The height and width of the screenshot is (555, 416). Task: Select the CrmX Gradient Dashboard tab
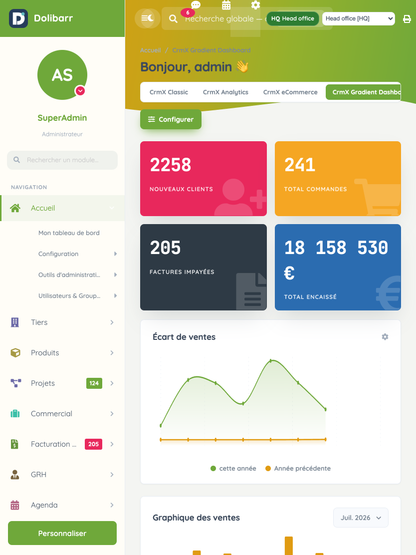[x=363, y=92]
